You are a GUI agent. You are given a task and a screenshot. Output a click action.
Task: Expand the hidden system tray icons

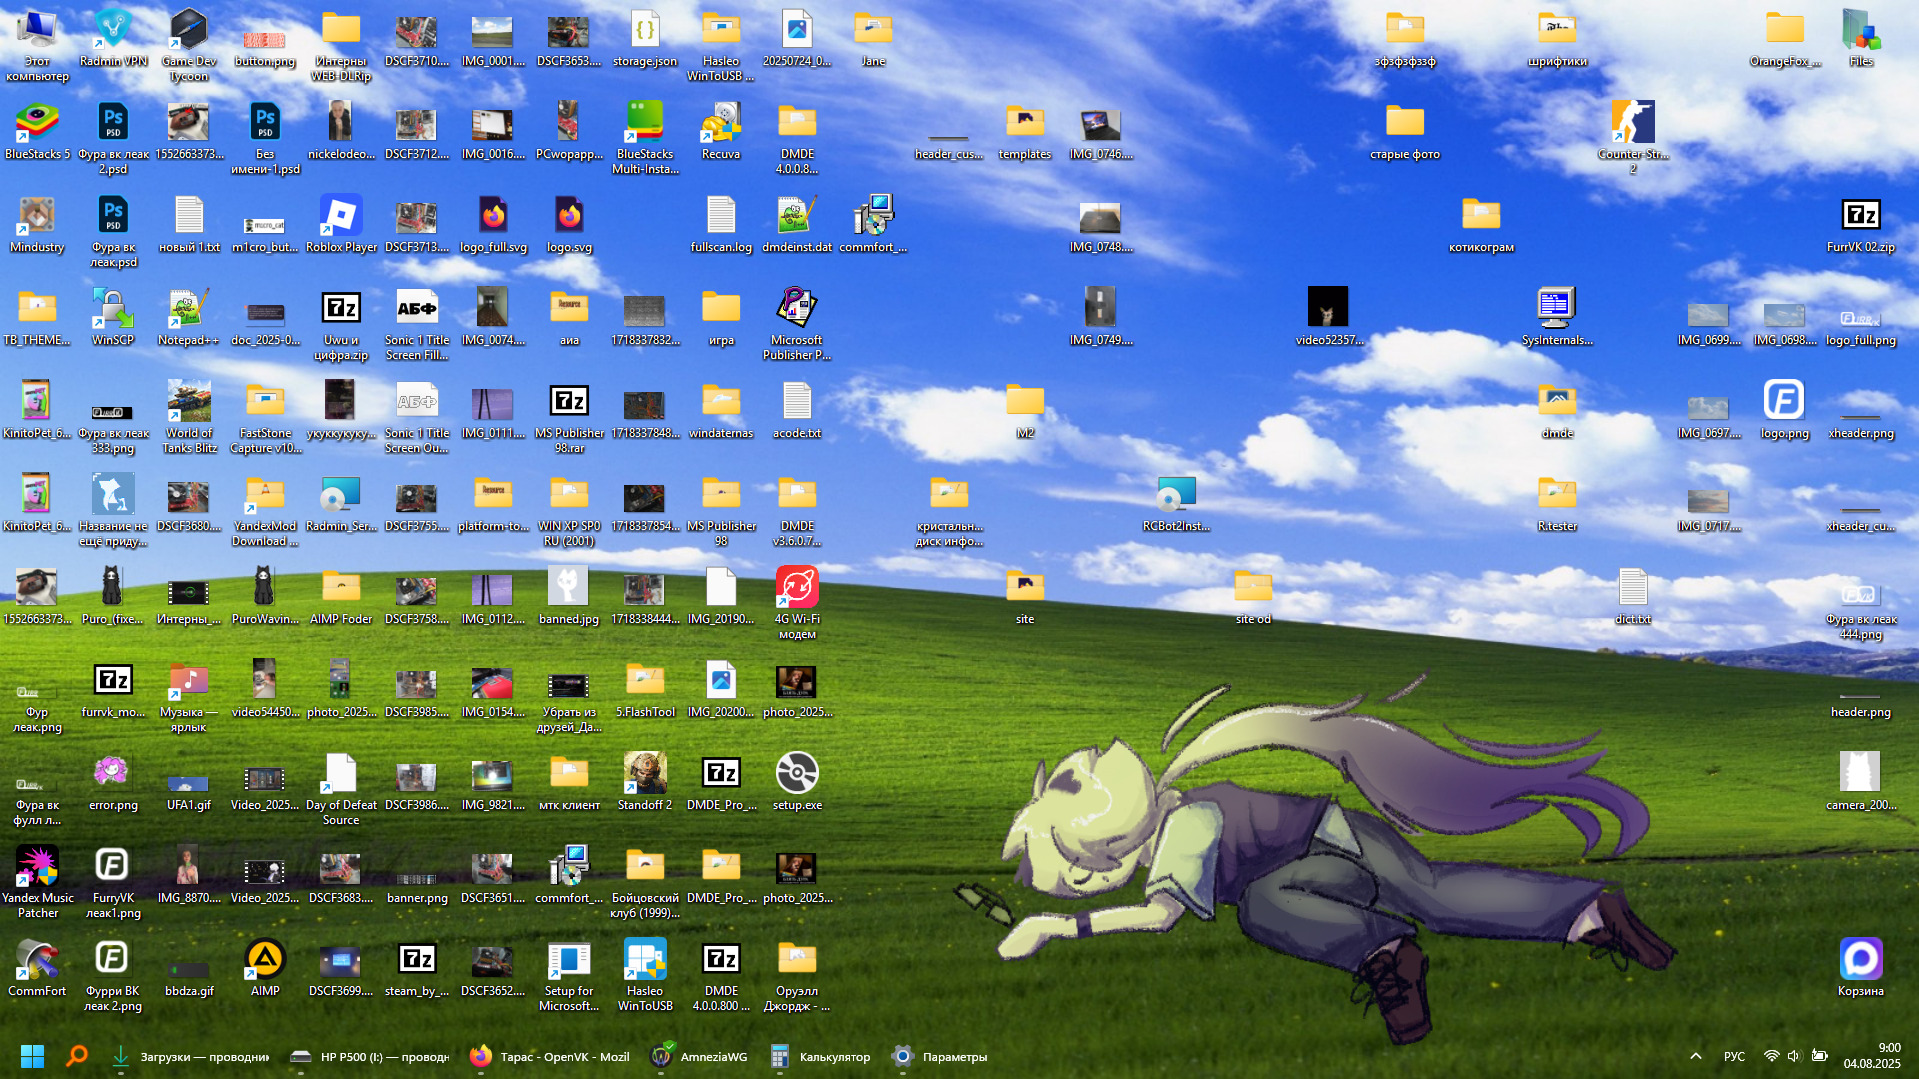pos(1696,1056)
